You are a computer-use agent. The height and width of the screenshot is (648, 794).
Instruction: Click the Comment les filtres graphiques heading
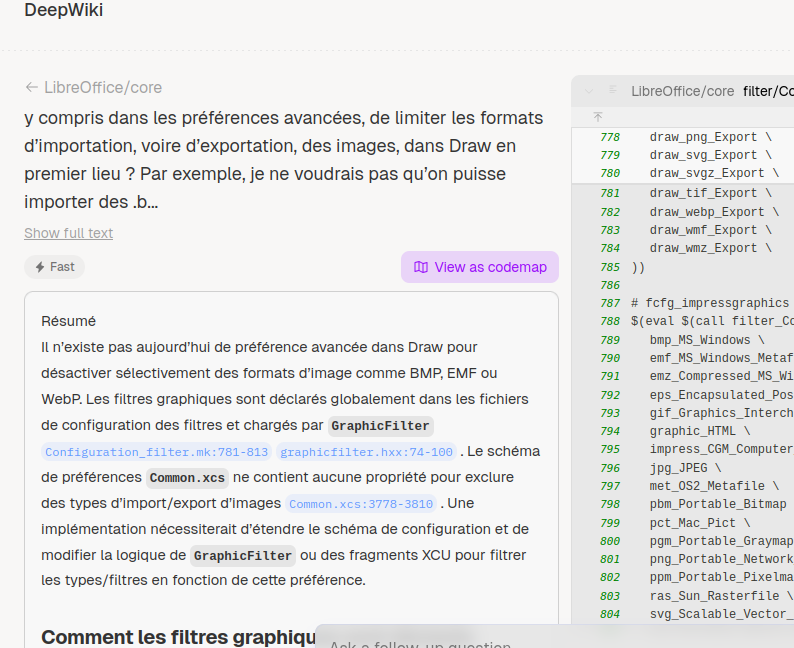pyautogui.click(x=178, y=637)
